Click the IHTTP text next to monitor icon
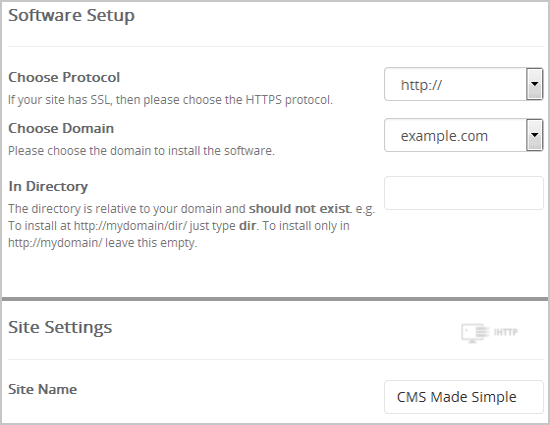Screen dimensions: 550x425 [x=505, y=332]
